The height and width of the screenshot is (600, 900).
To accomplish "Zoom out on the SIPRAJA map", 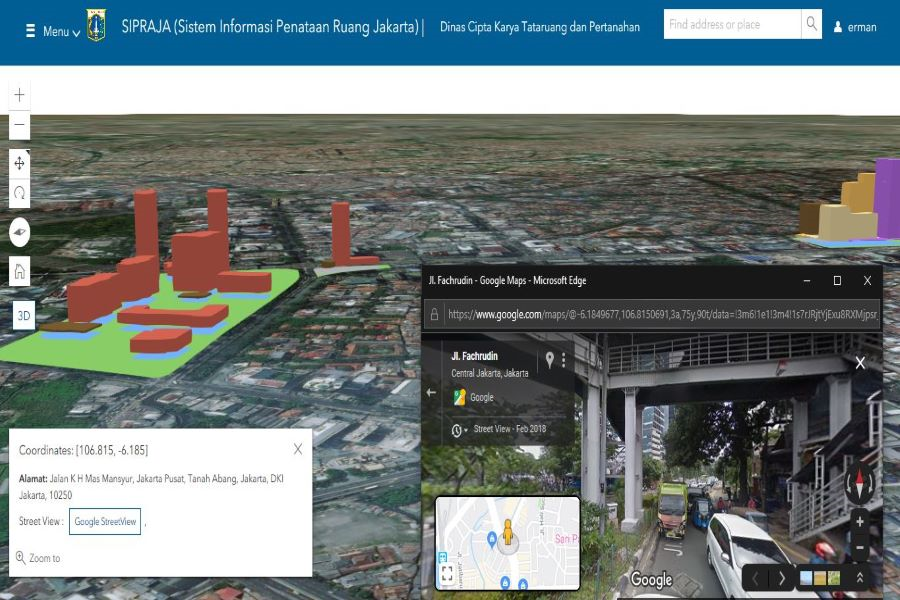I will pos(20,126).
